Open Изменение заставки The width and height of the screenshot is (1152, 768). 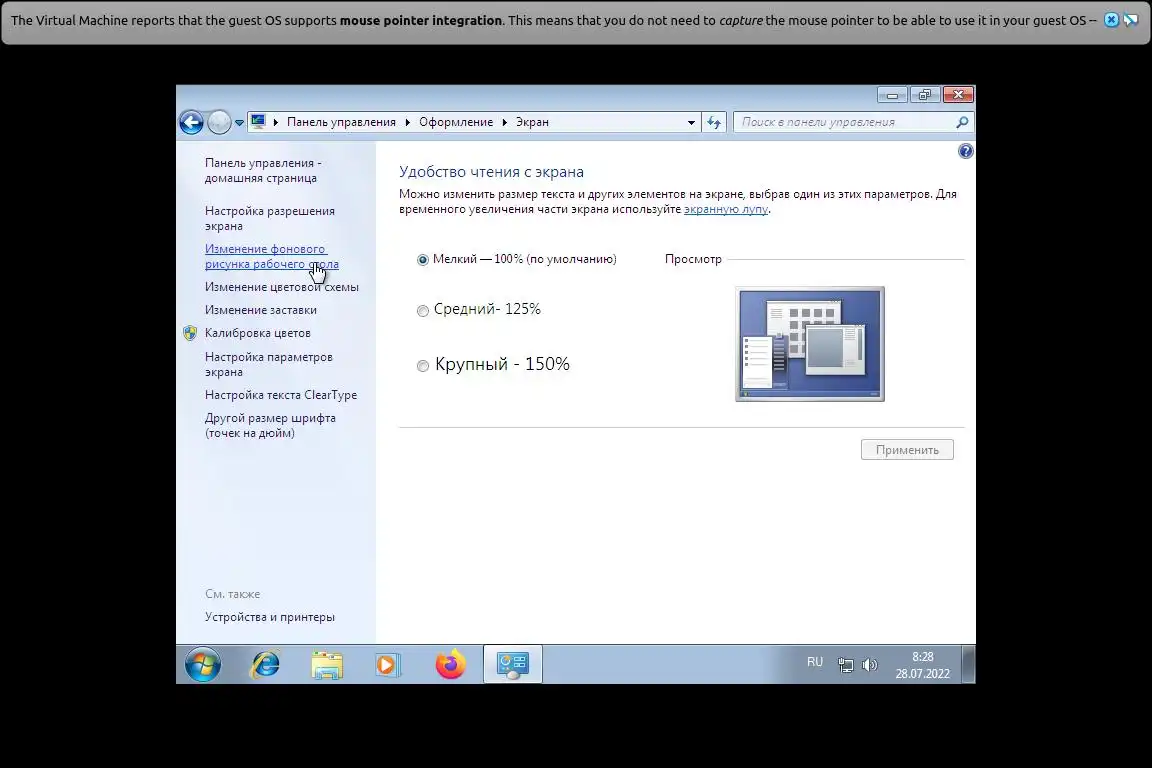click(x=261, y=310)
